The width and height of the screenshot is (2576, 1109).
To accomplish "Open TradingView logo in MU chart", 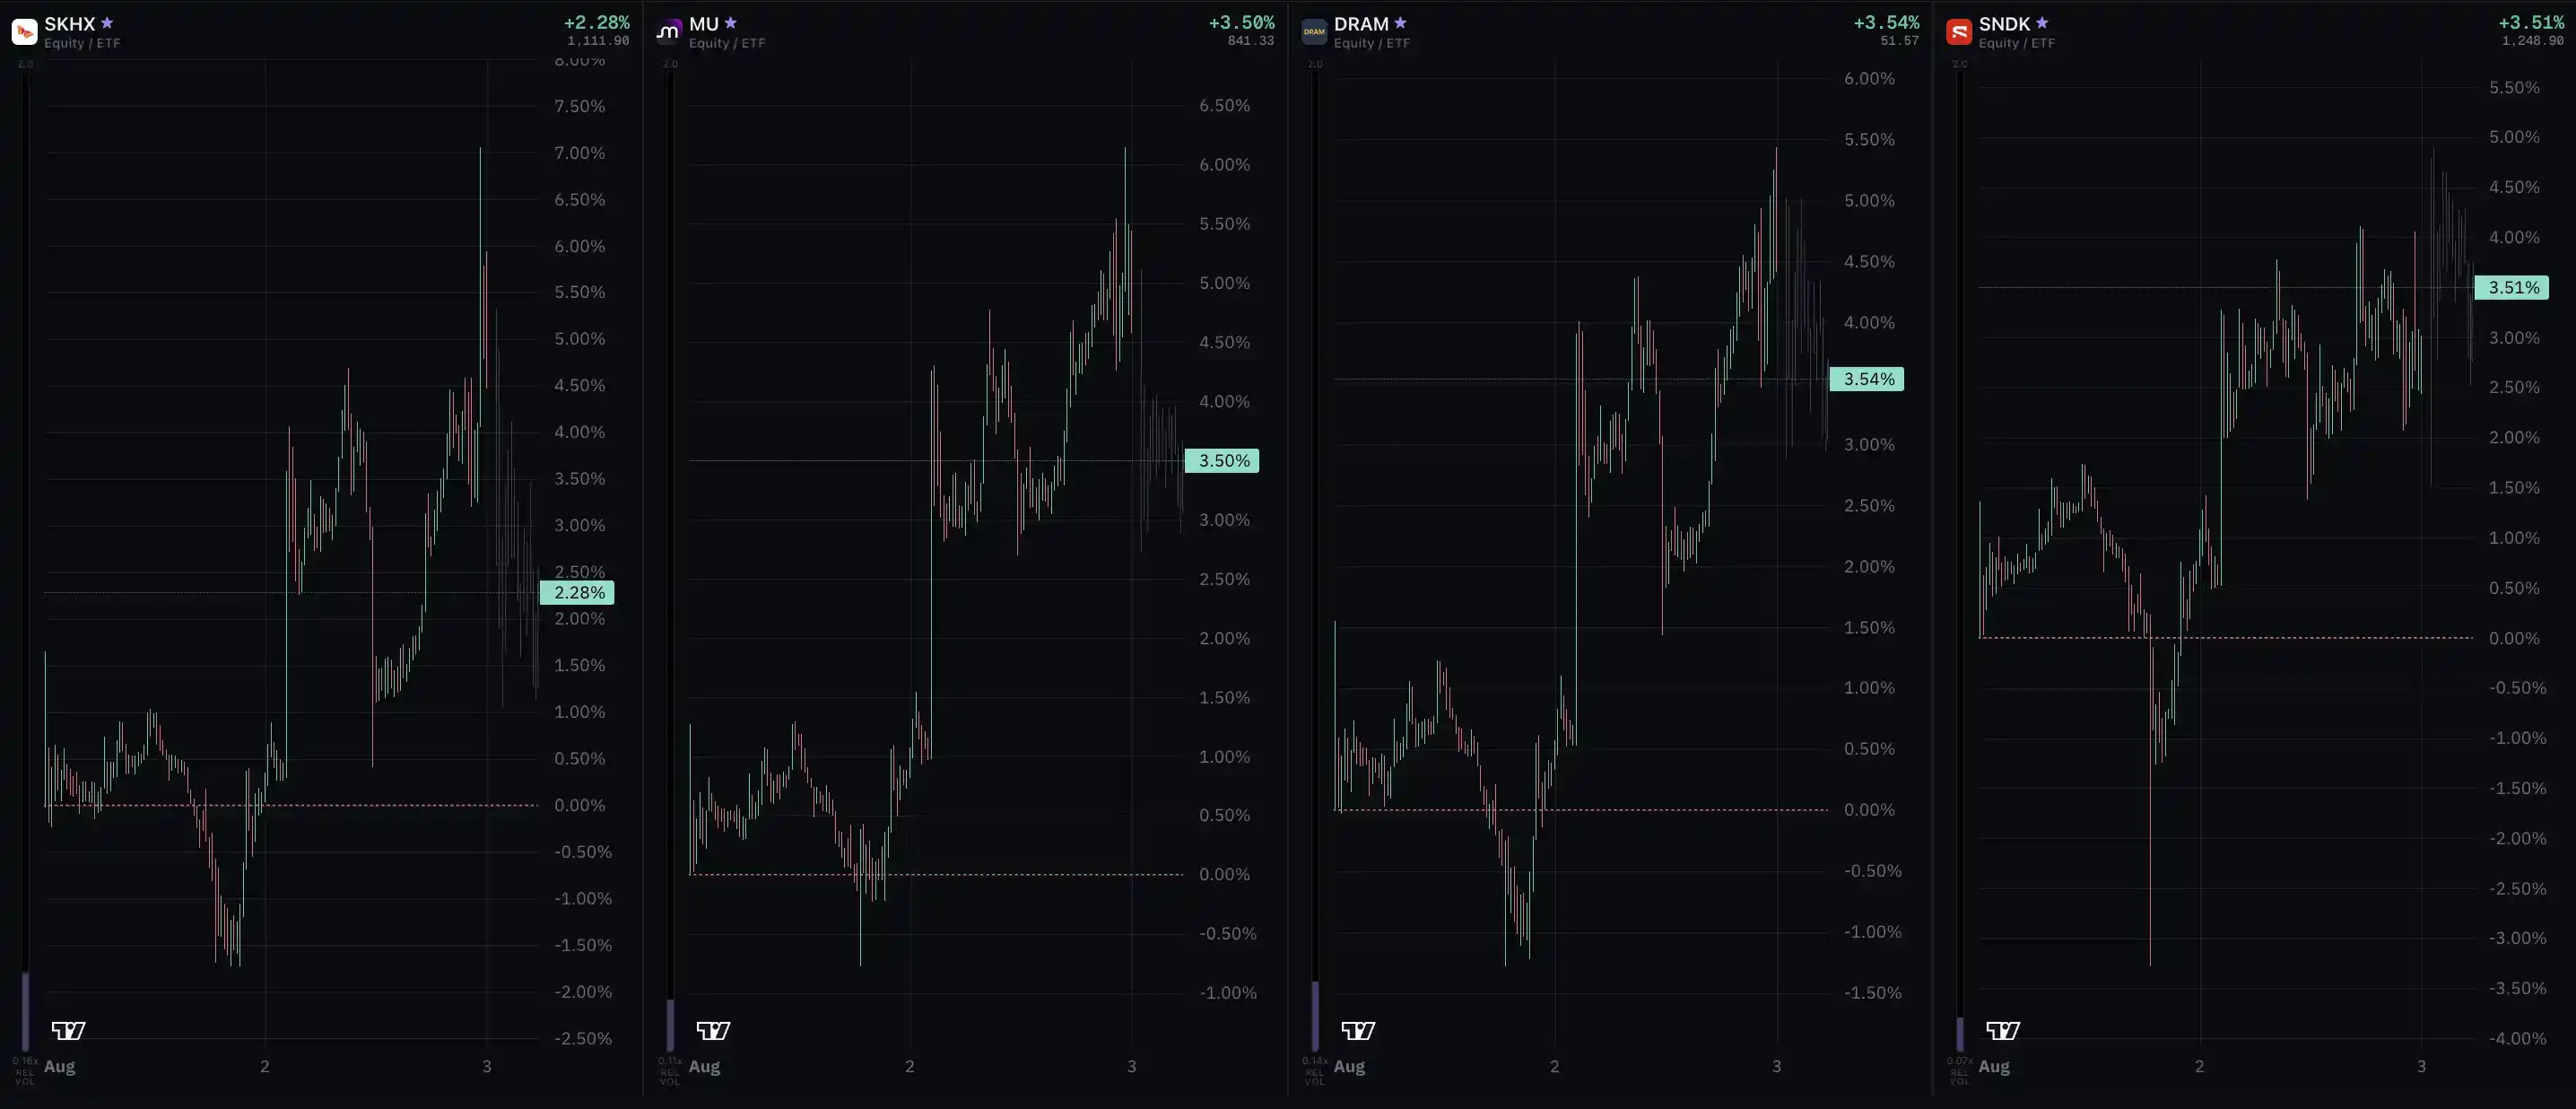I will click(x=713, y=1030).
